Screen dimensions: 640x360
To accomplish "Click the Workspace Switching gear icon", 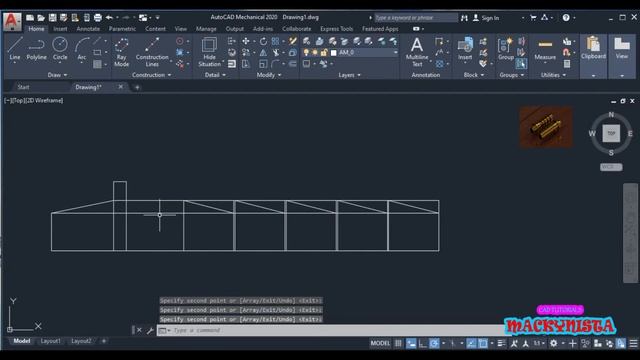I will click(553, 343).
